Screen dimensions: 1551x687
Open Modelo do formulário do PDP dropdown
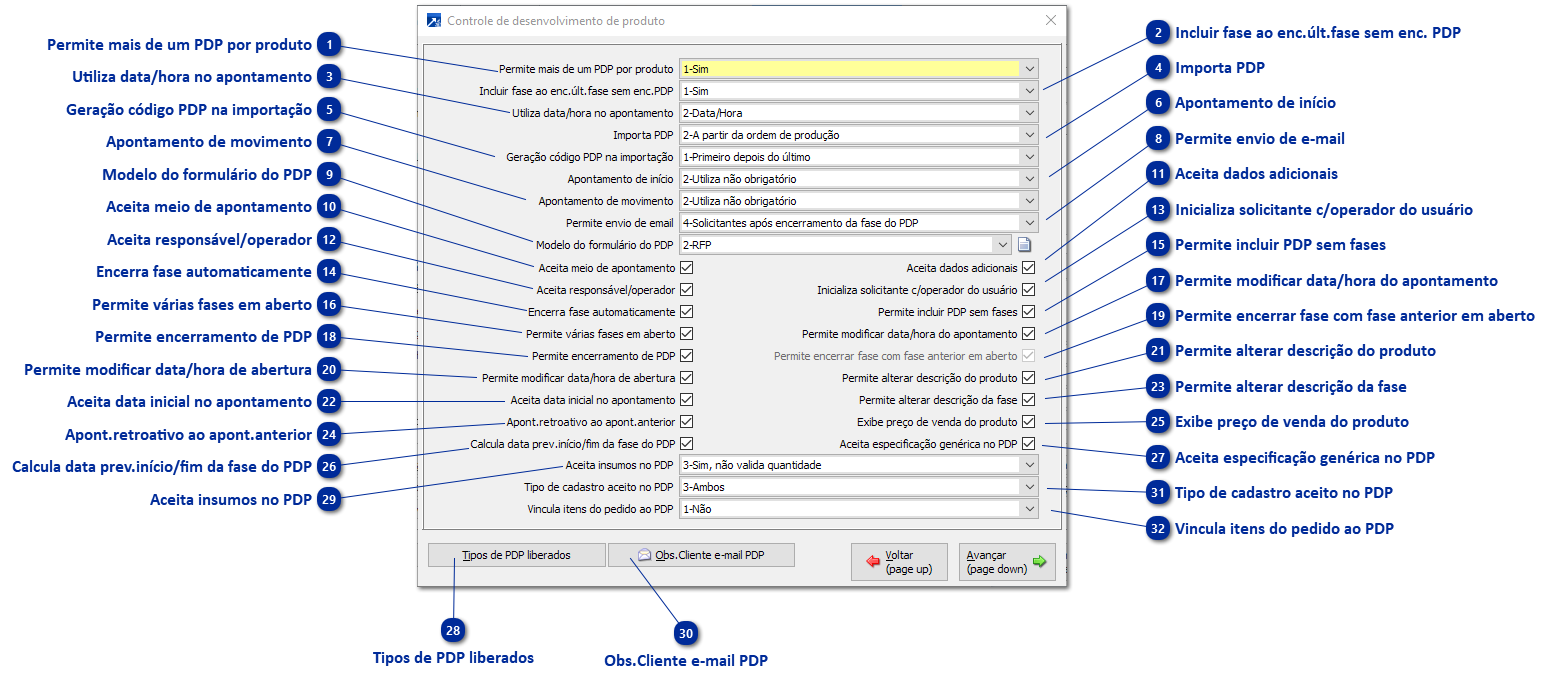click(1003, 245)
